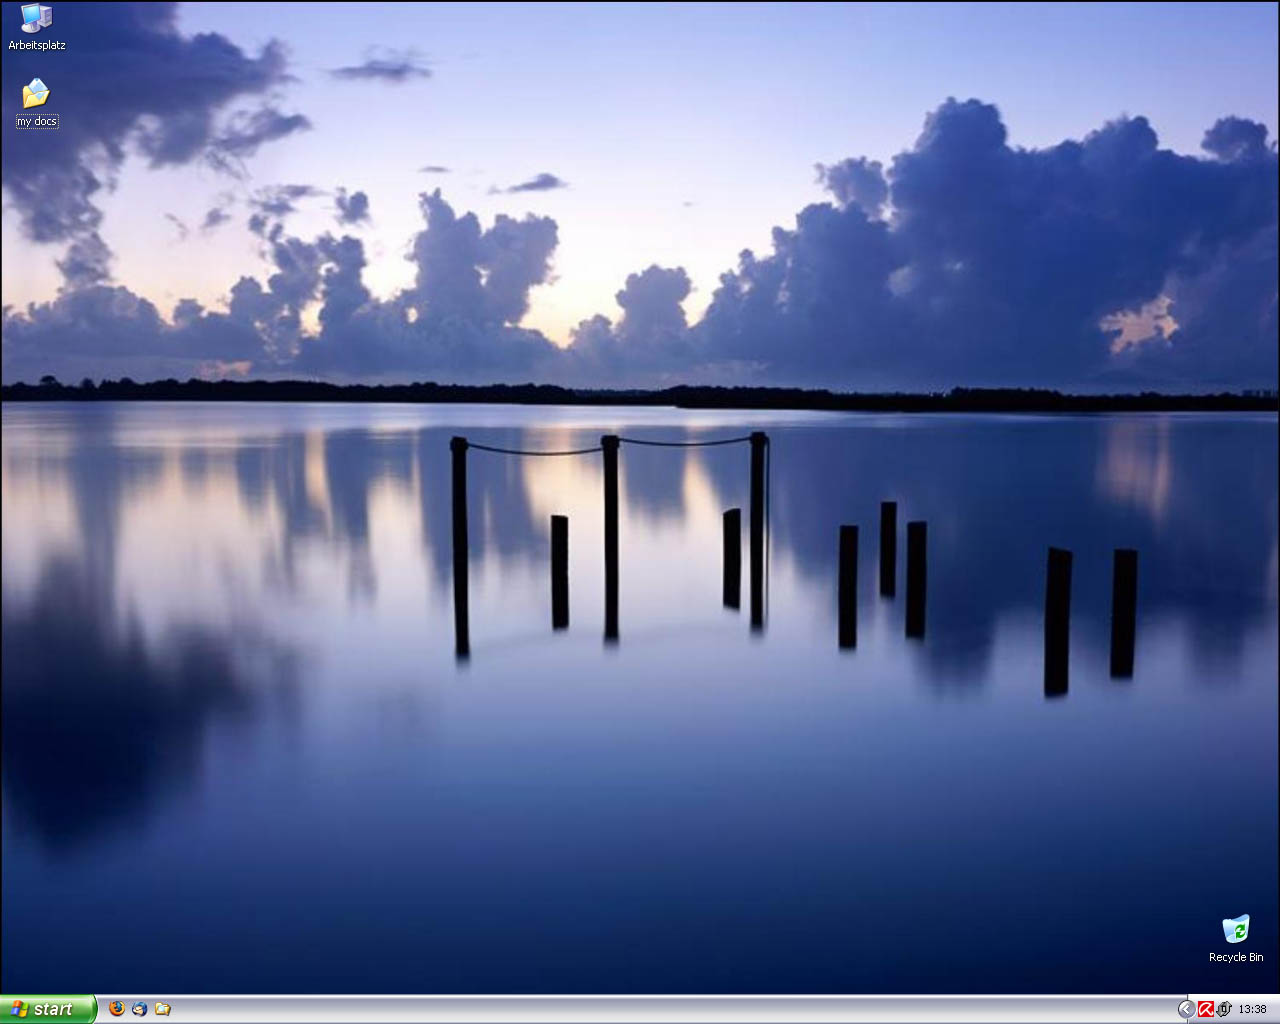Click the Avira red umbrella tray icon

tap(1206, 1009)
